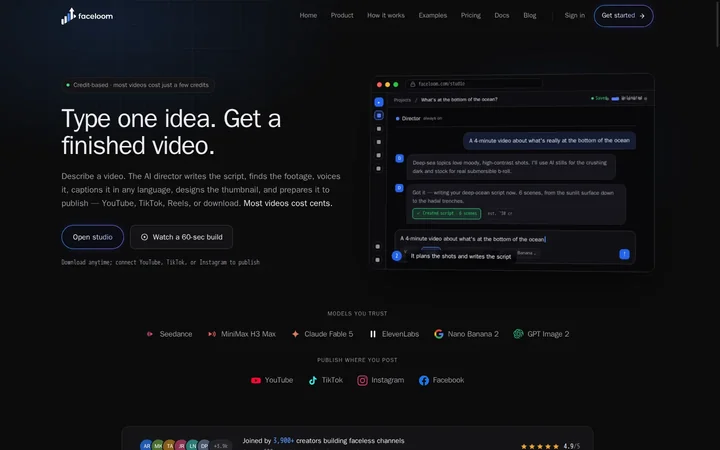This screenshot has width=720, height=450.
Task: Click the arrow icon inside Get started
Action: 642,16
